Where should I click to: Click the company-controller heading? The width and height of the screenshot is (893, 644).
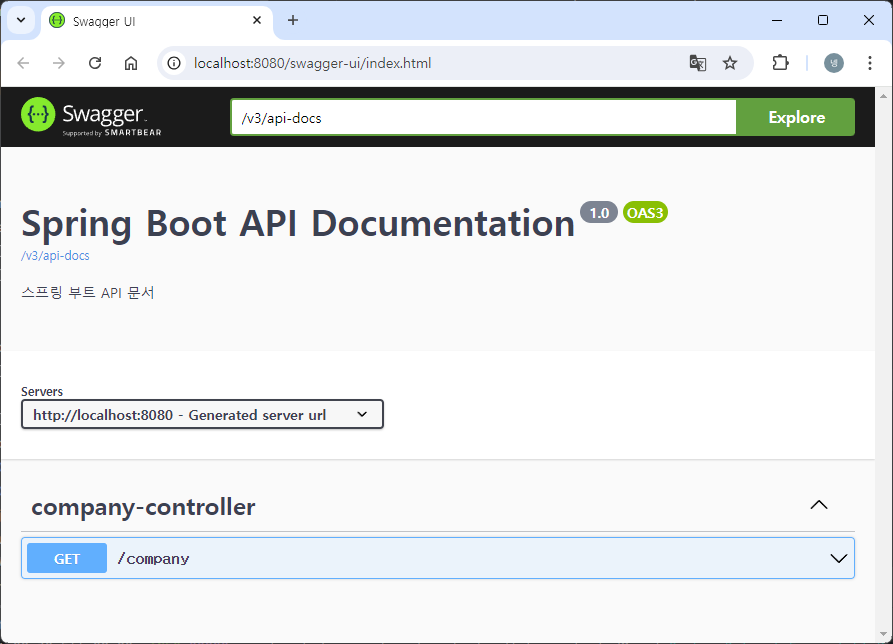(x=143, y=507)
